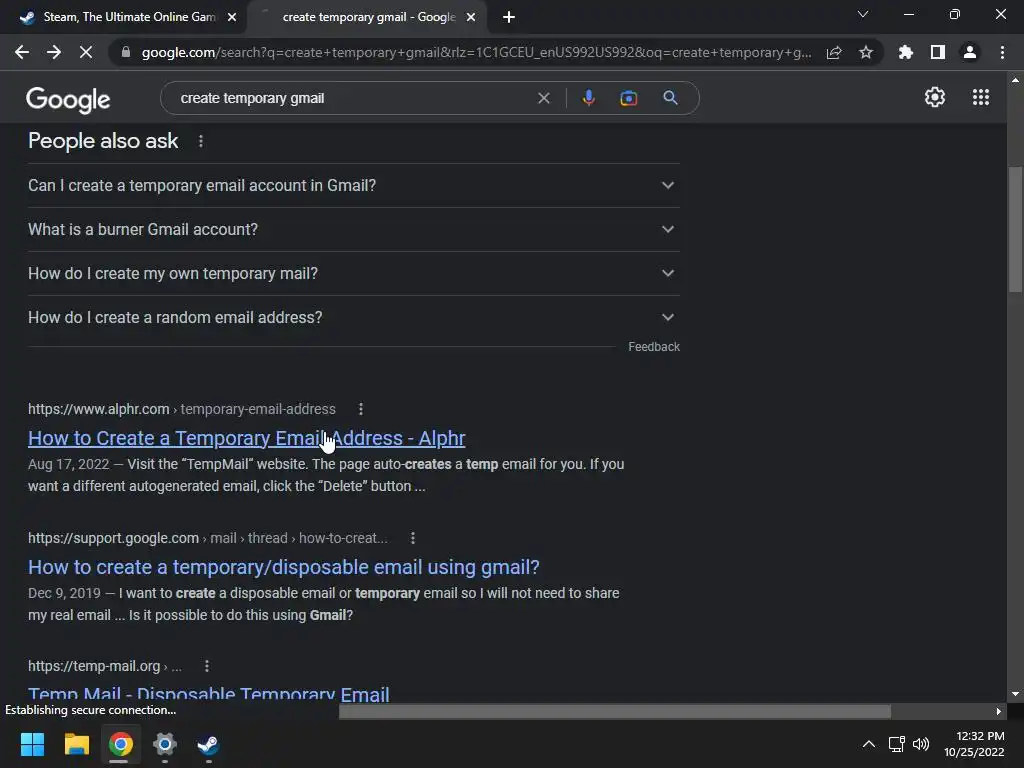Open options for the alphr.com result
The height and width of the screenshot is (768, 1024).
[360, 409]
